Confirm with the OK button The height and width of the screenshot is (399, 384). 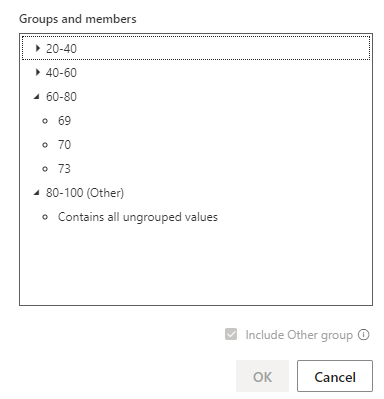(262, 376)
